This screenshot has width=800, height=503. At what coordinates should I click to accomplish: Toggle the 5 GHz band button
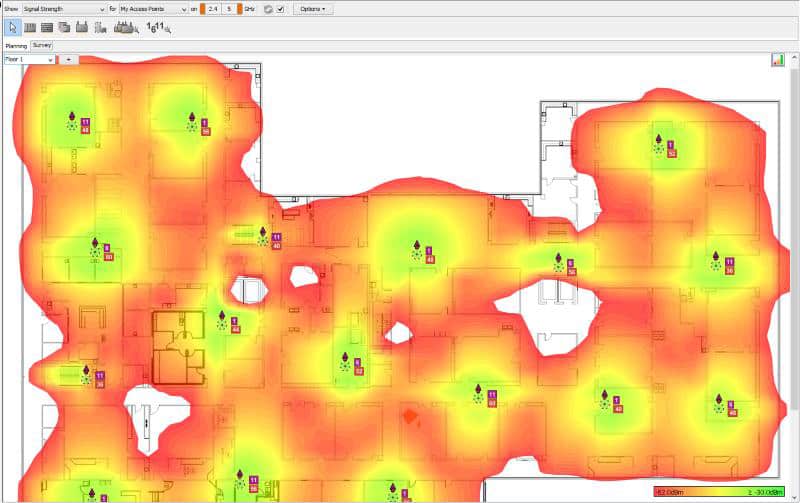(x=232, y=9)
